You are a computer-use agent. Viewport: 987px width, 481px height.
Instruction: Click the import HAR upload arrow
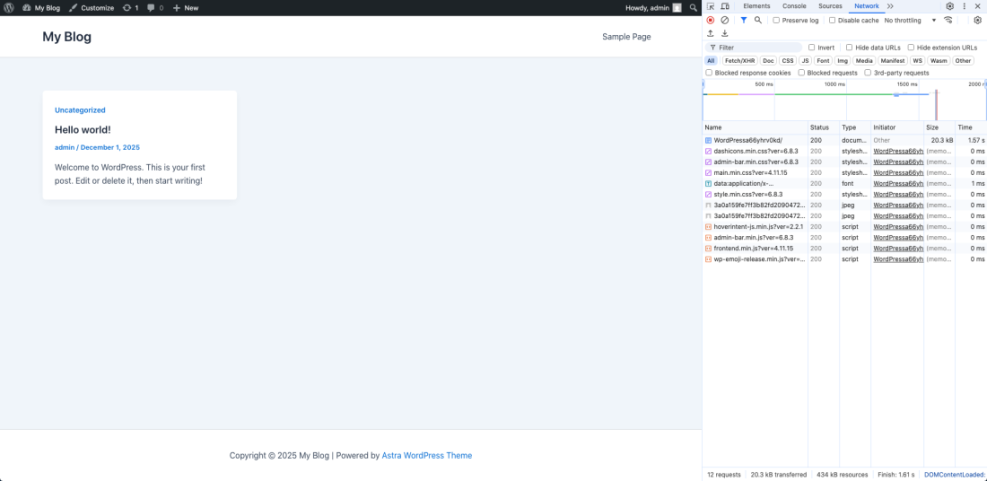711,33
